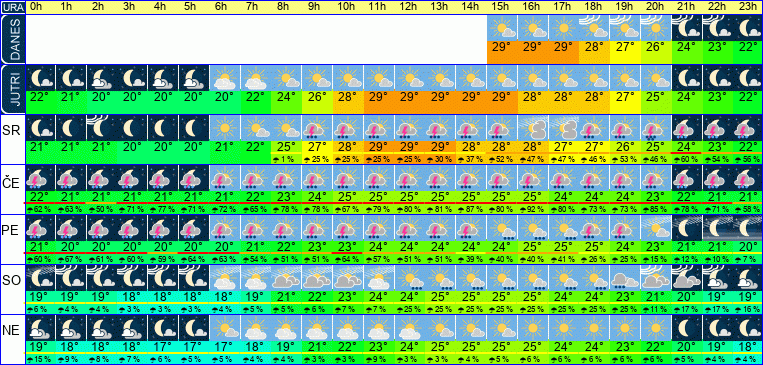Click the DANES 15h sunny weather icon
The width and height of the screenshot is (763, 365).
503,28
